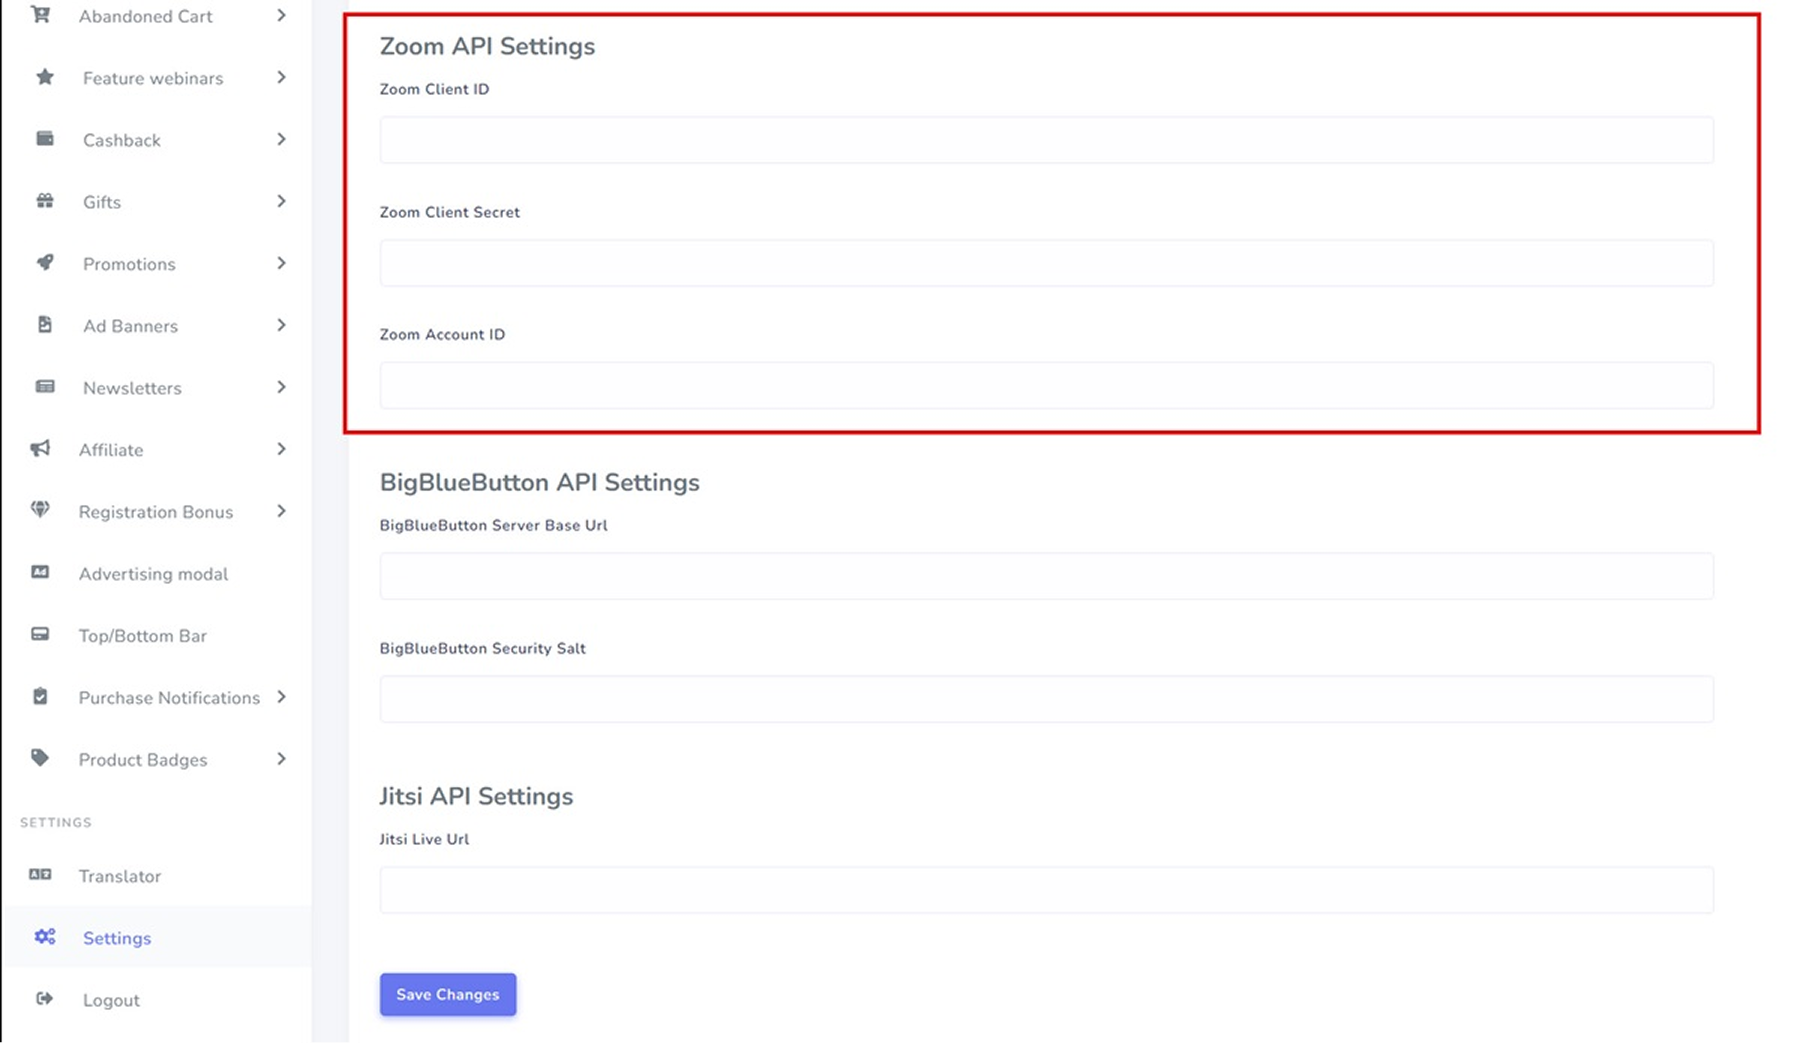1800x1043 pixels.
Task: Select the Jitsi Live Url input
Action: pyautogui.click(x=1046, y=890)
